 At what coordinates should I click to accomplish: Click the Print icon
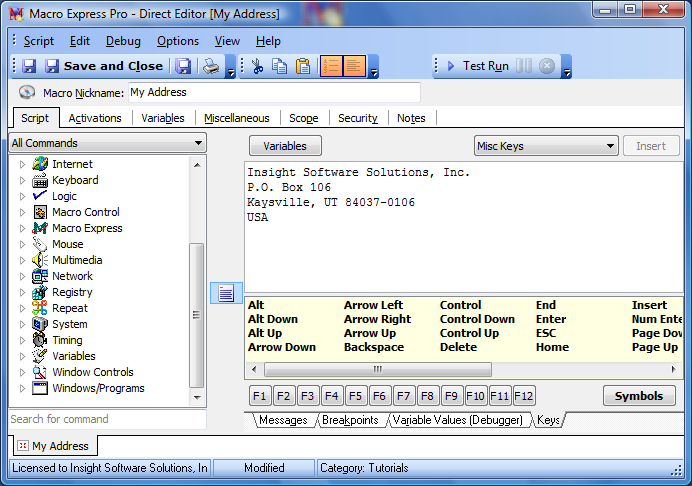coord(211,67)
